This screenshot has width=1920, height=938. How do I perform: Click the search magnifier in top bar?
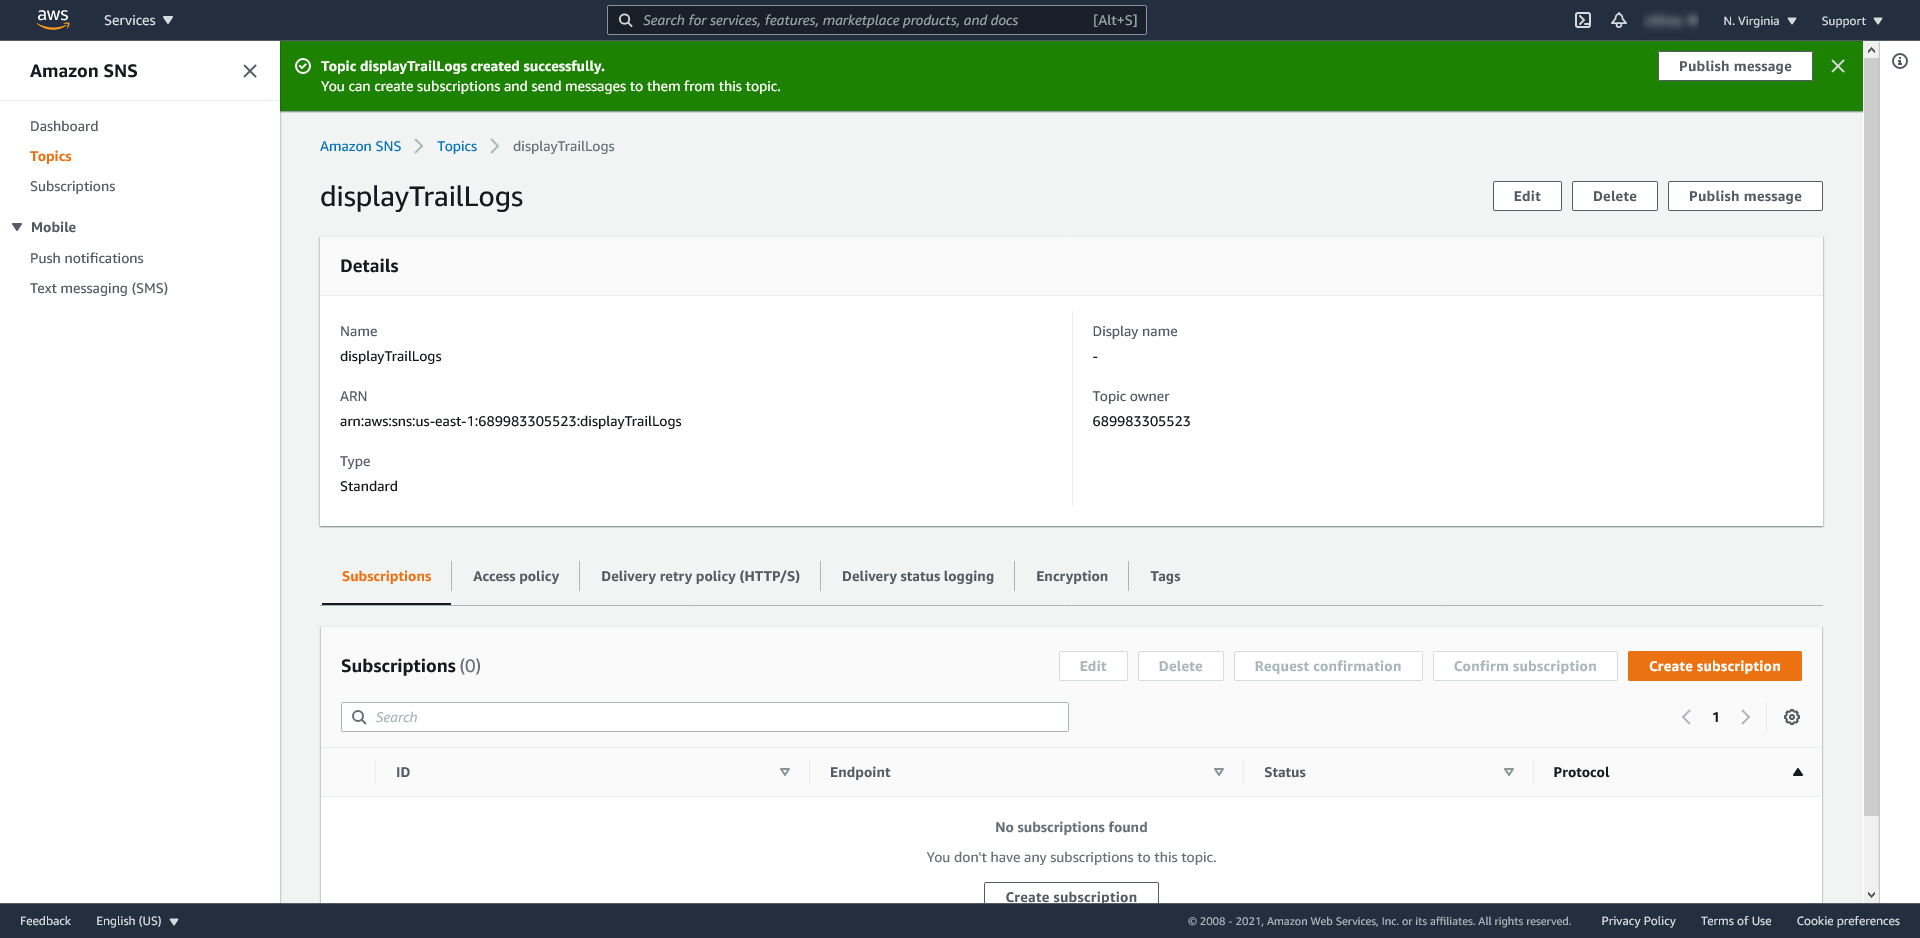[625, 20]
